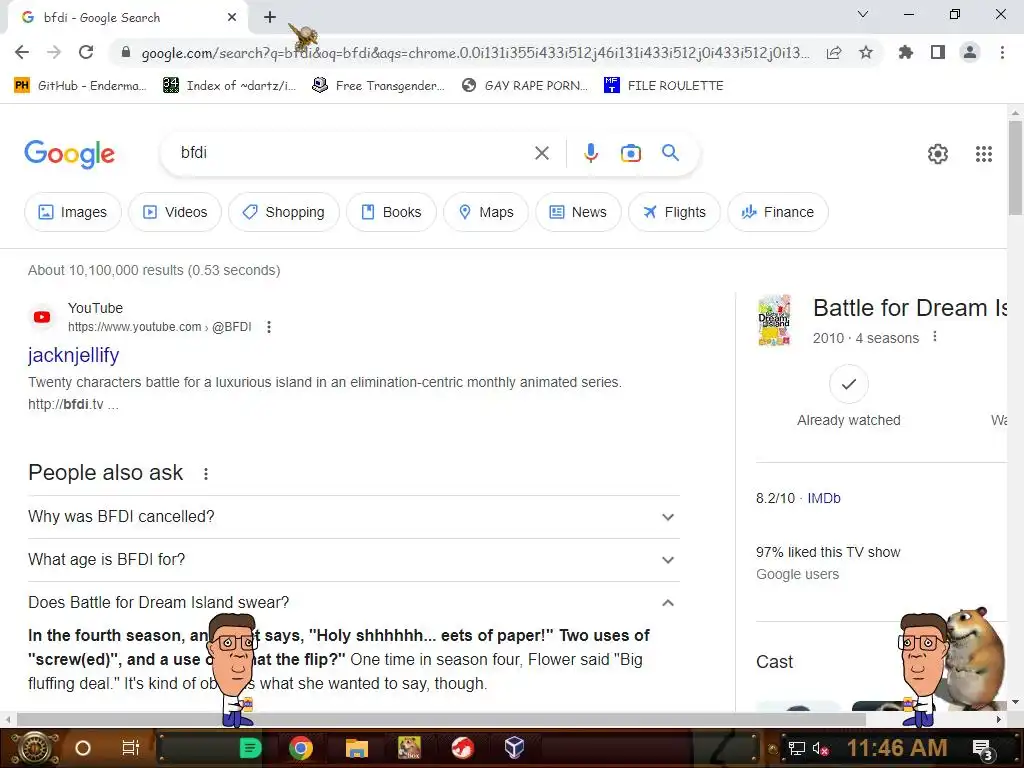The image size is (1024, 768).
Task: Focus the address bar URL
Action: [x=475, y=53]
